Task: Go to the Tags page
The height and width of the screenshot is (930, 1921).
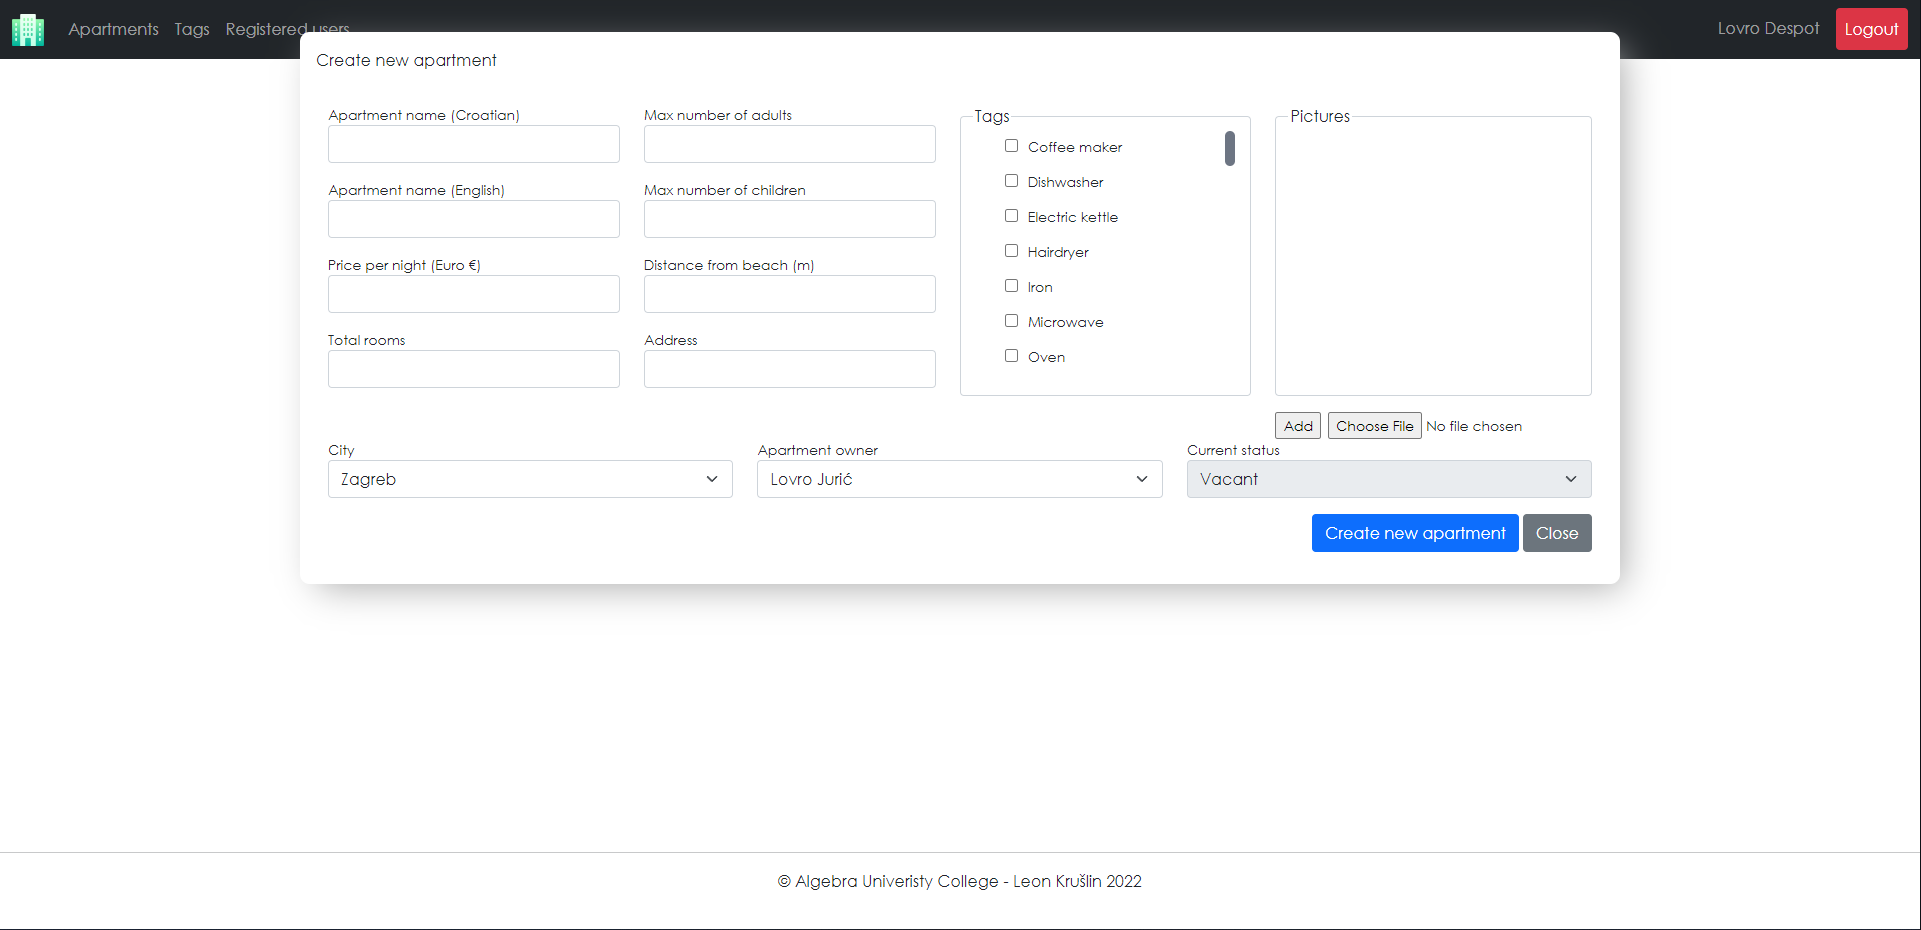Action: click(192, 29)
